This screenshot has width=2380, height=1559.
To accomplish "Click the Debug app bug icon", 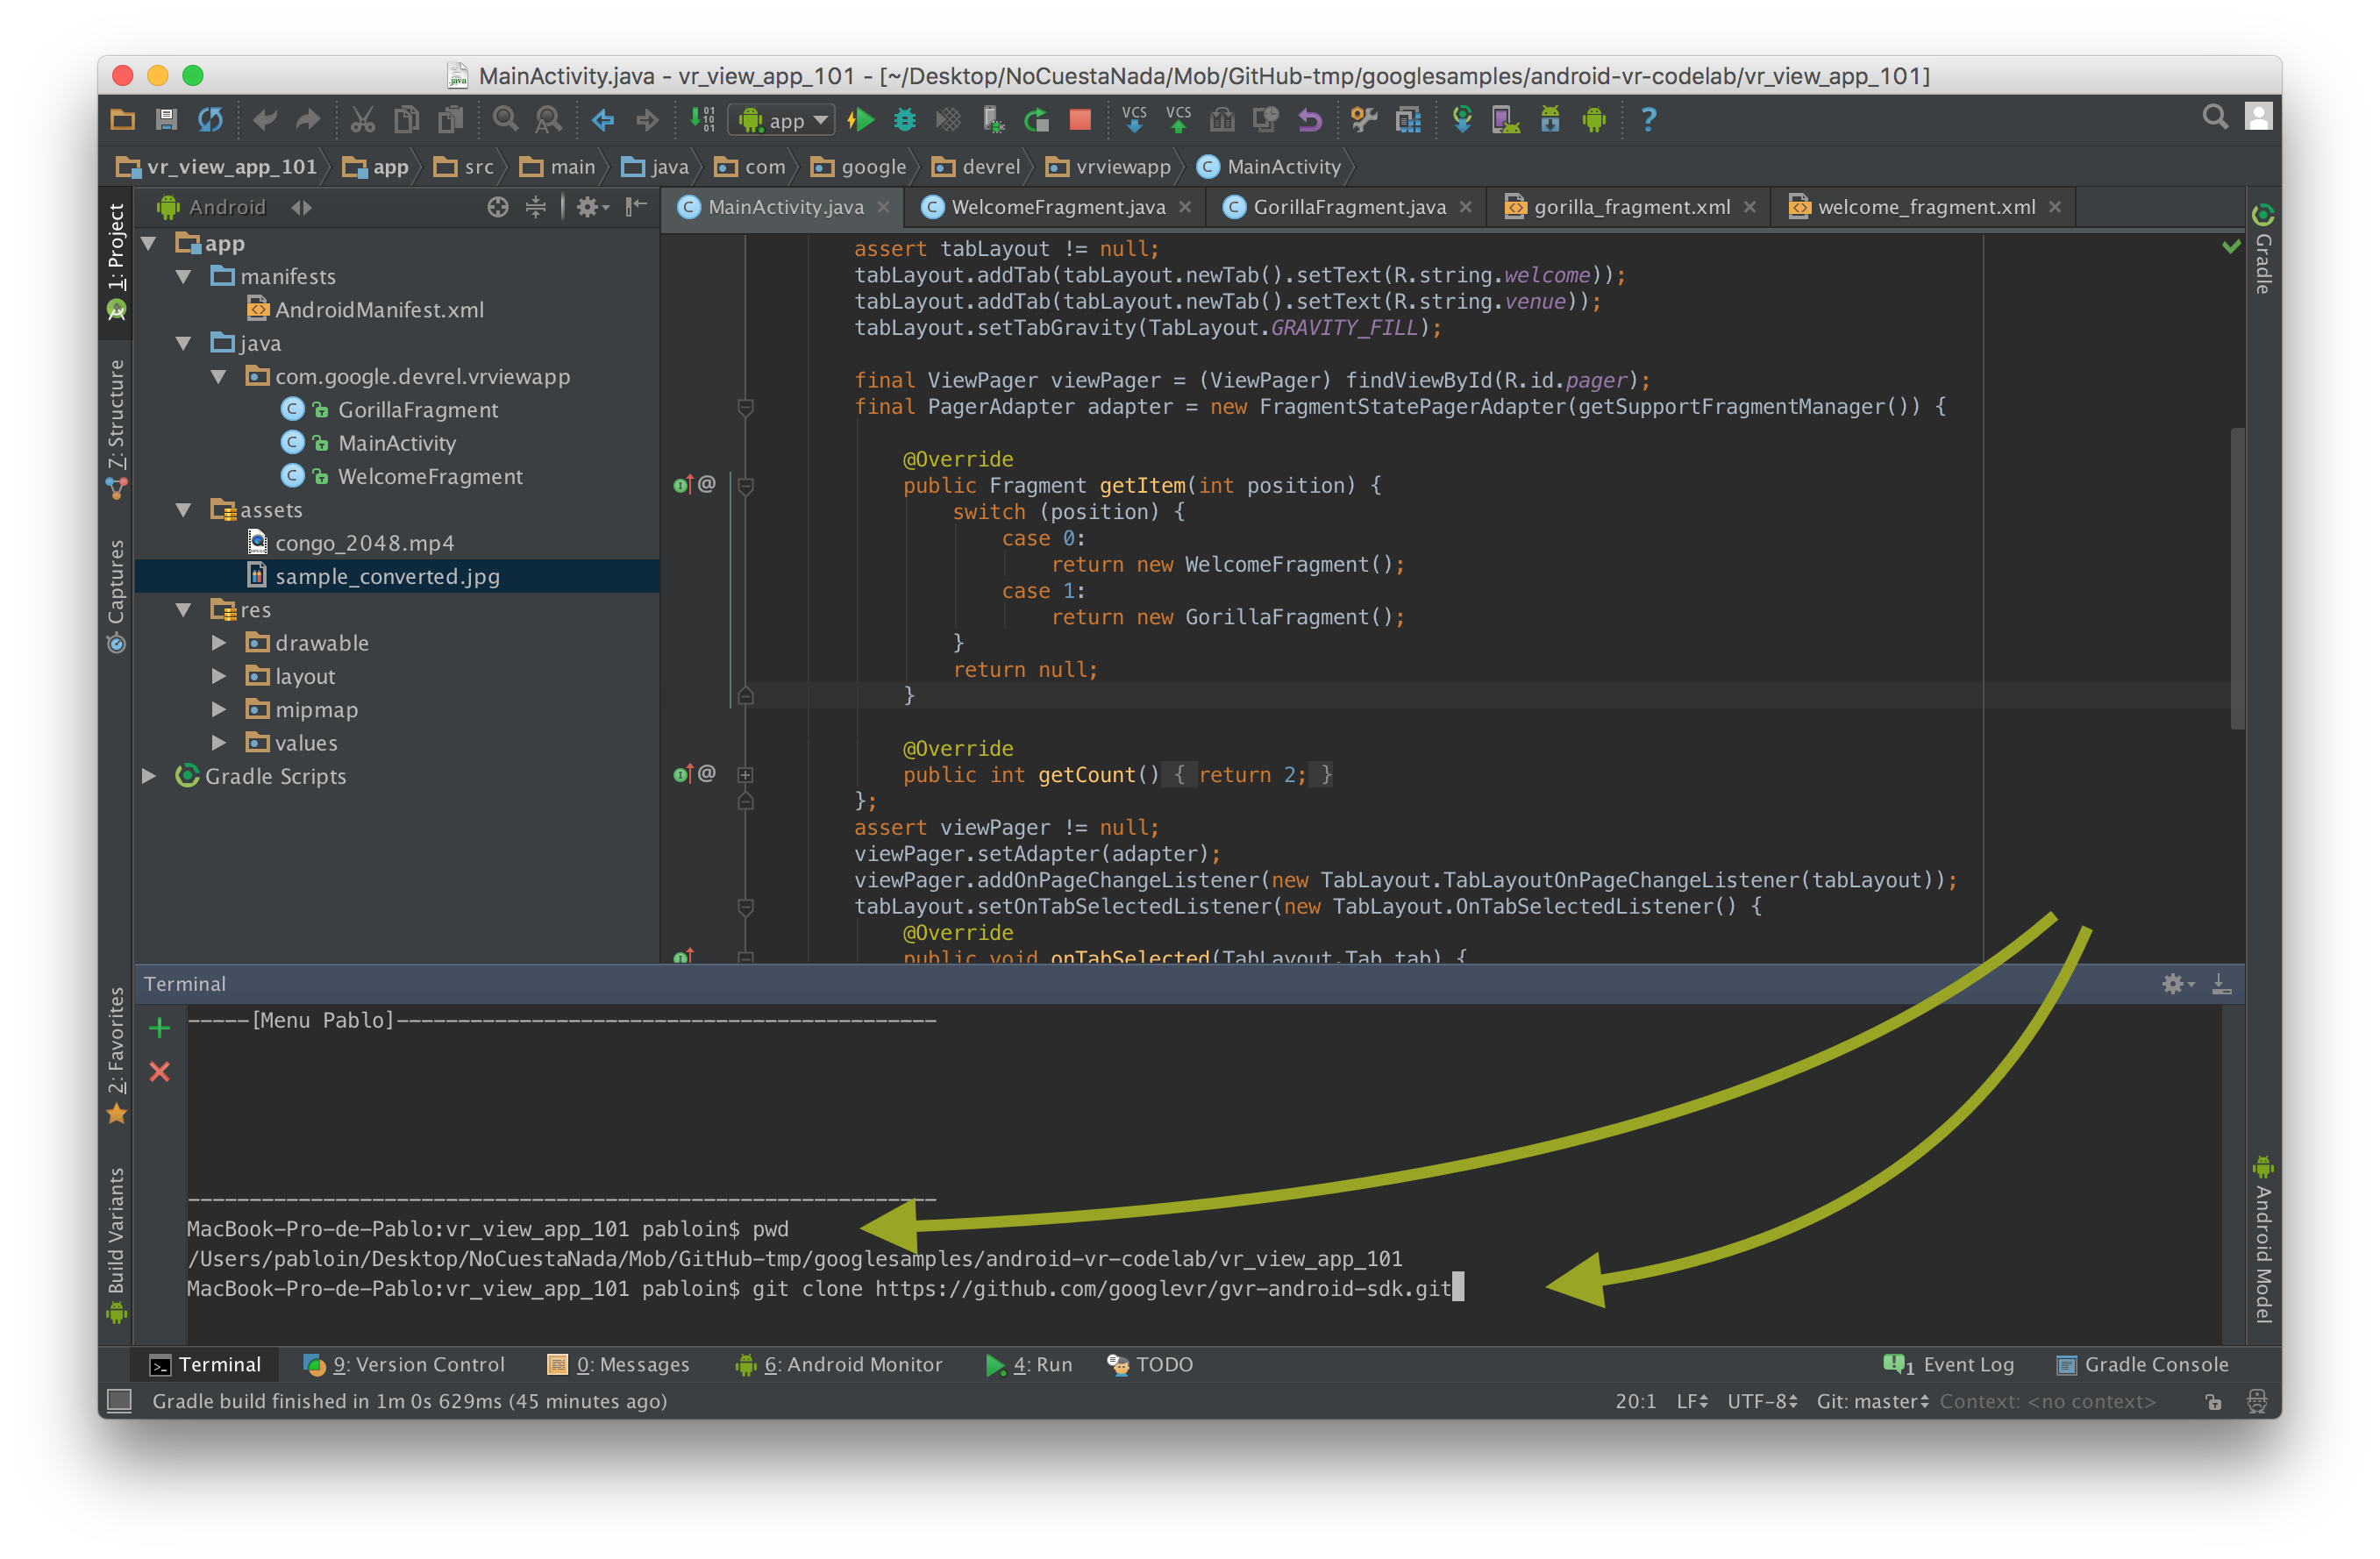I will (x=905, y=120).
